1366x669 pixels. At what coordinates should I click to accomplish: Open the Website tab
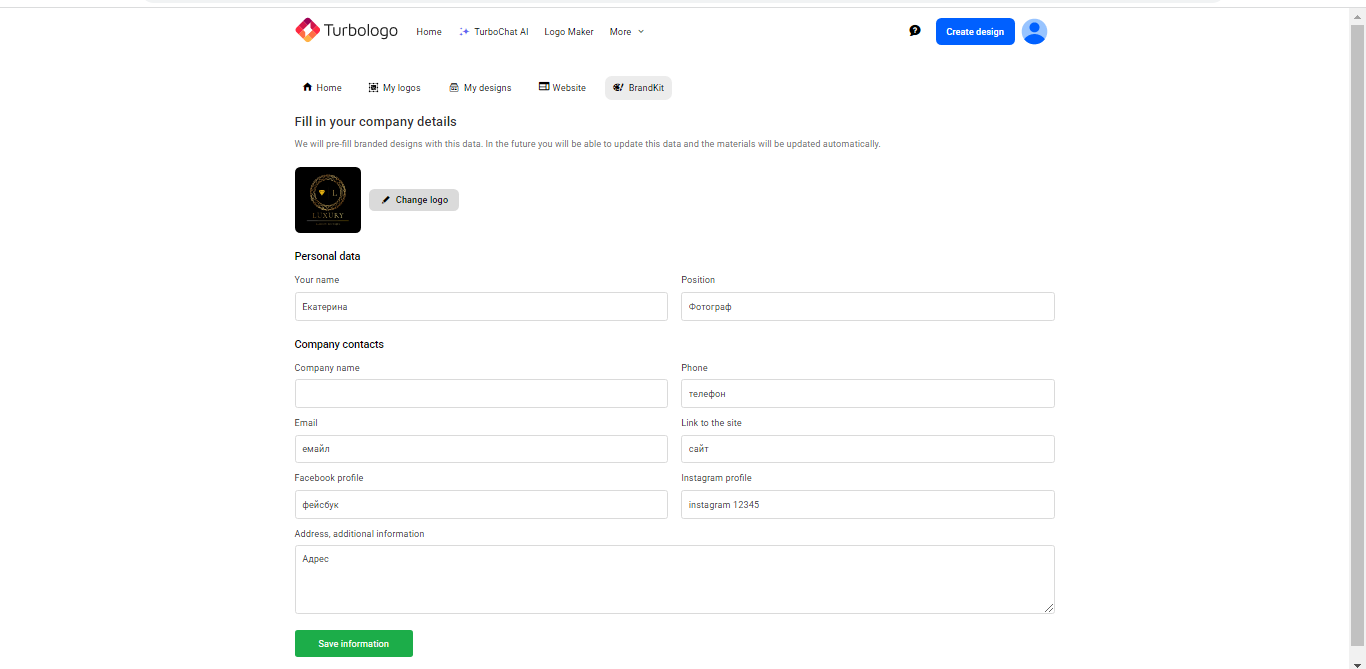tap(562, 88)
